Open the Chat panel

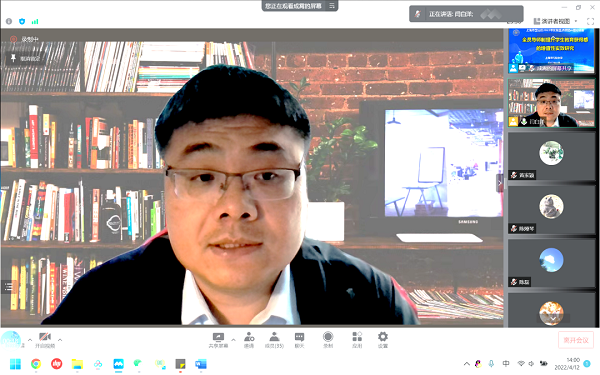point(299,339)
